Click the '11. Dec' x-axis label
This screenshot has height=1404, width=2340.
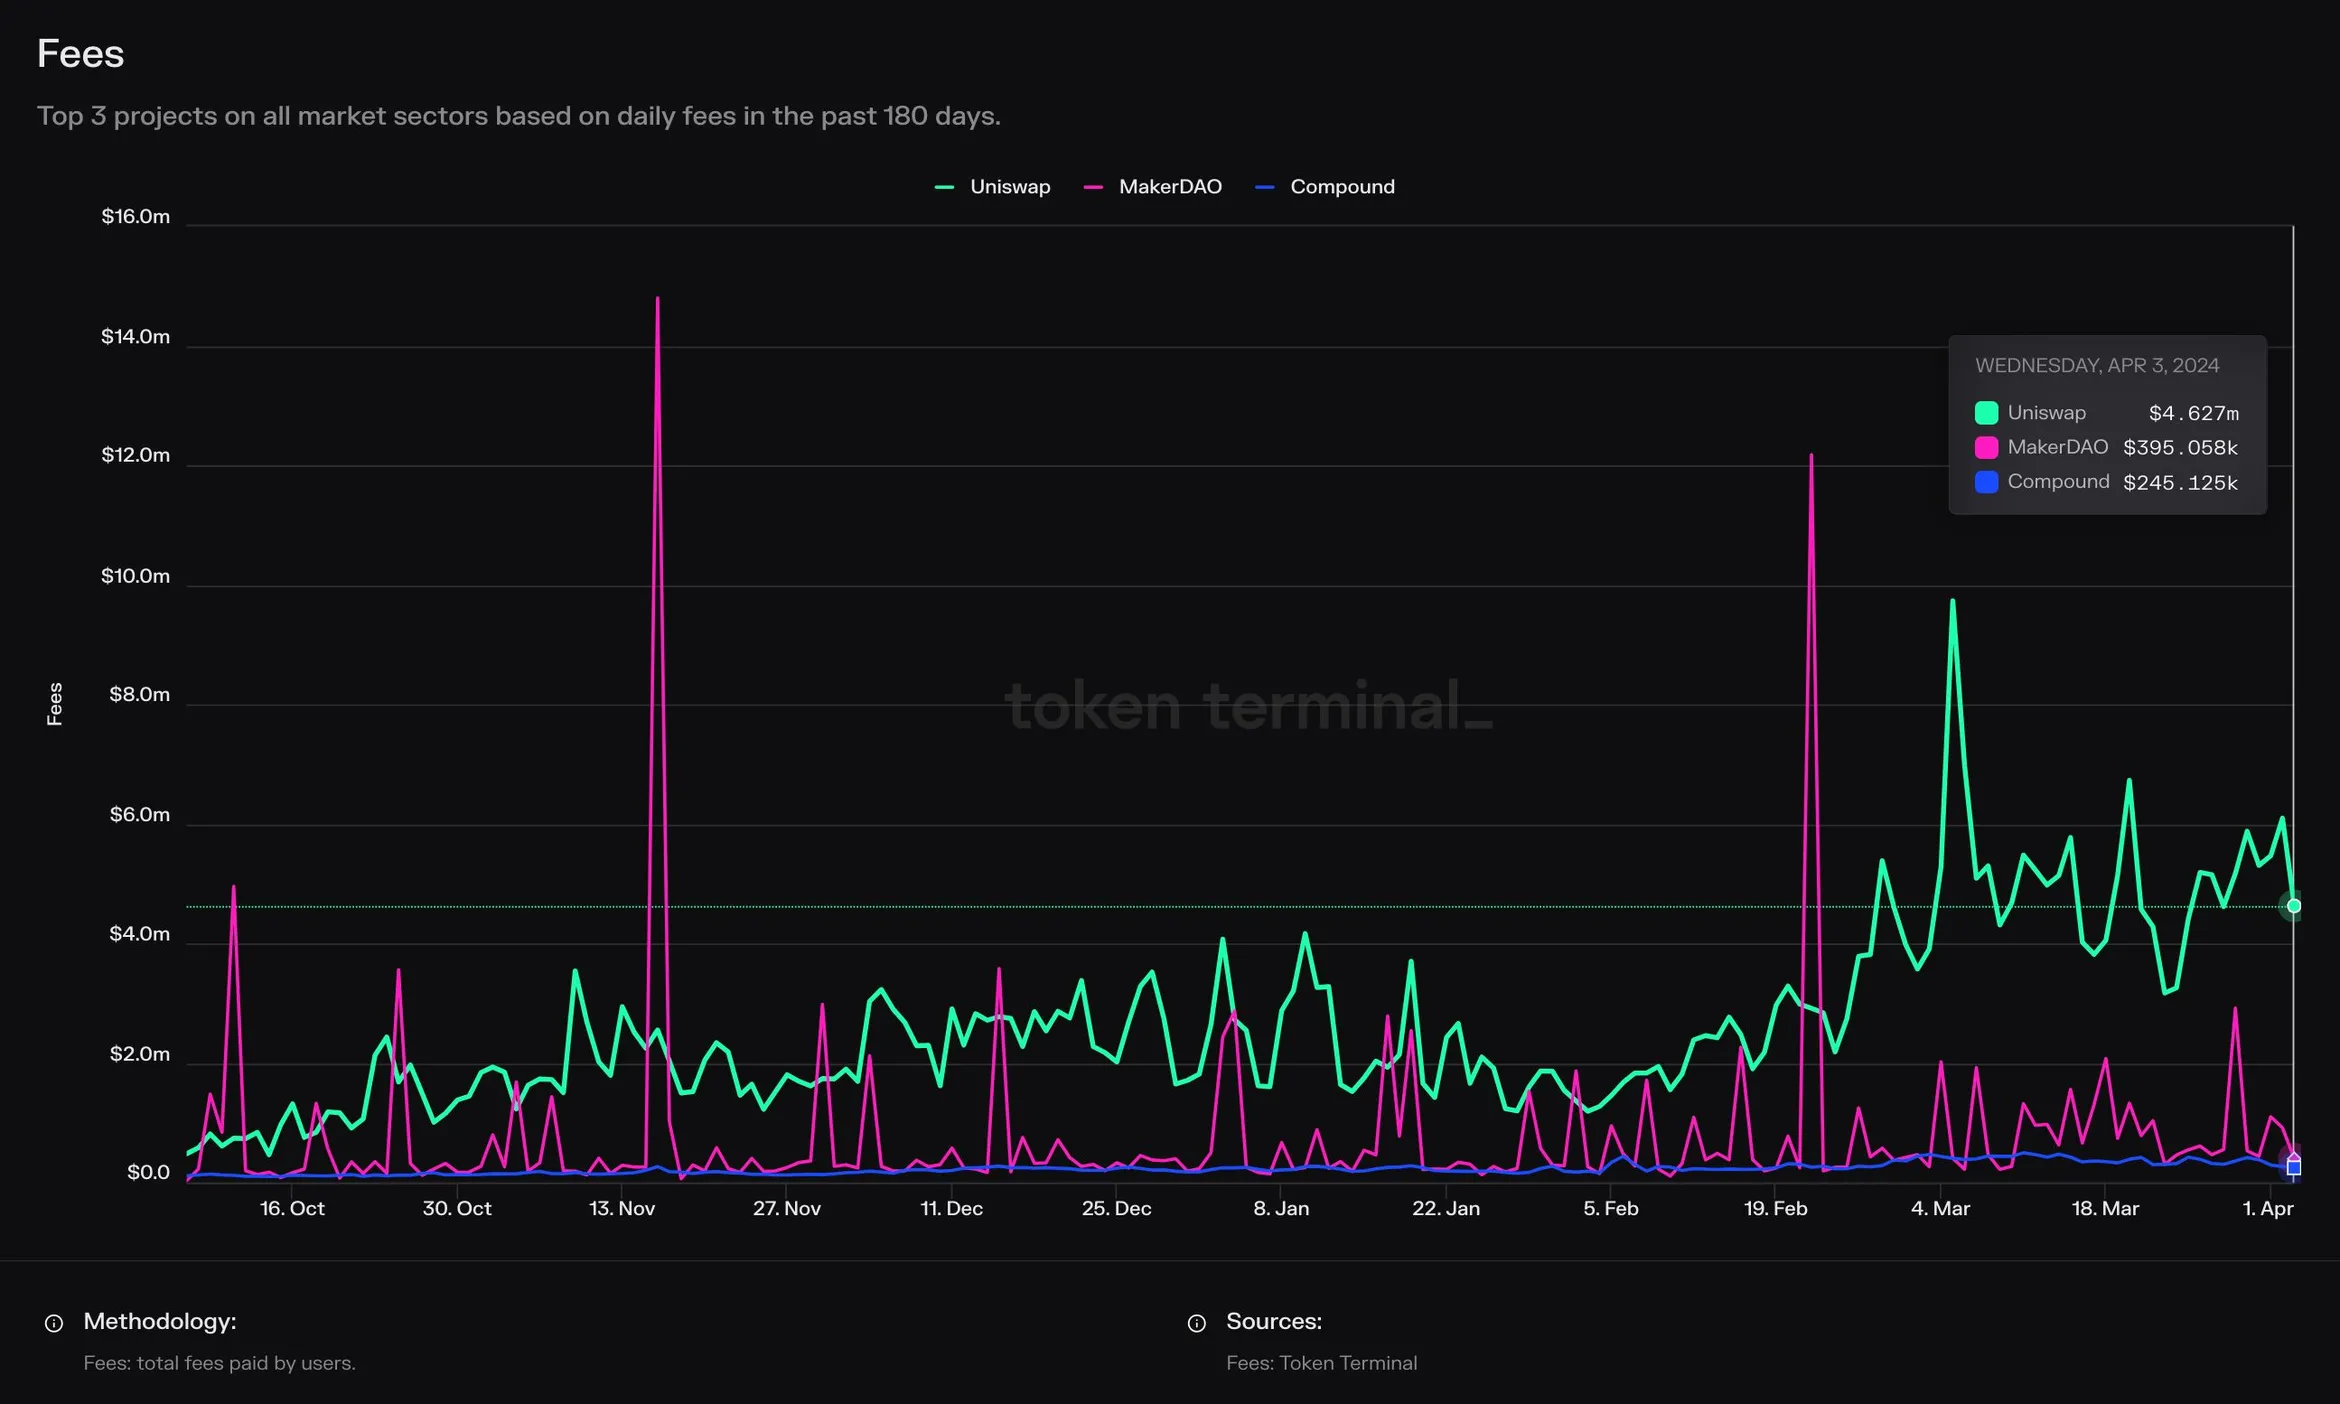click(951, 1208)
